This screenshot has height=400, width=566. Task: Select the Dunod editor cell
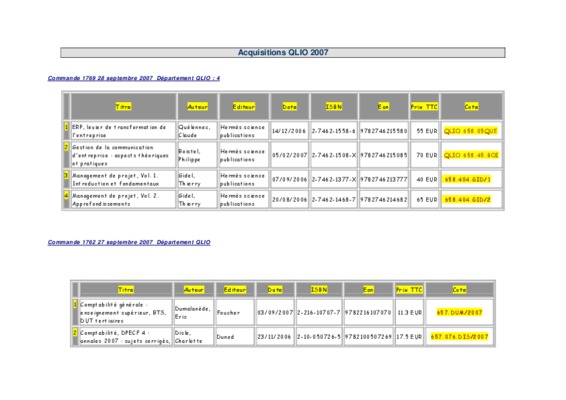click(x=235, y=337)
